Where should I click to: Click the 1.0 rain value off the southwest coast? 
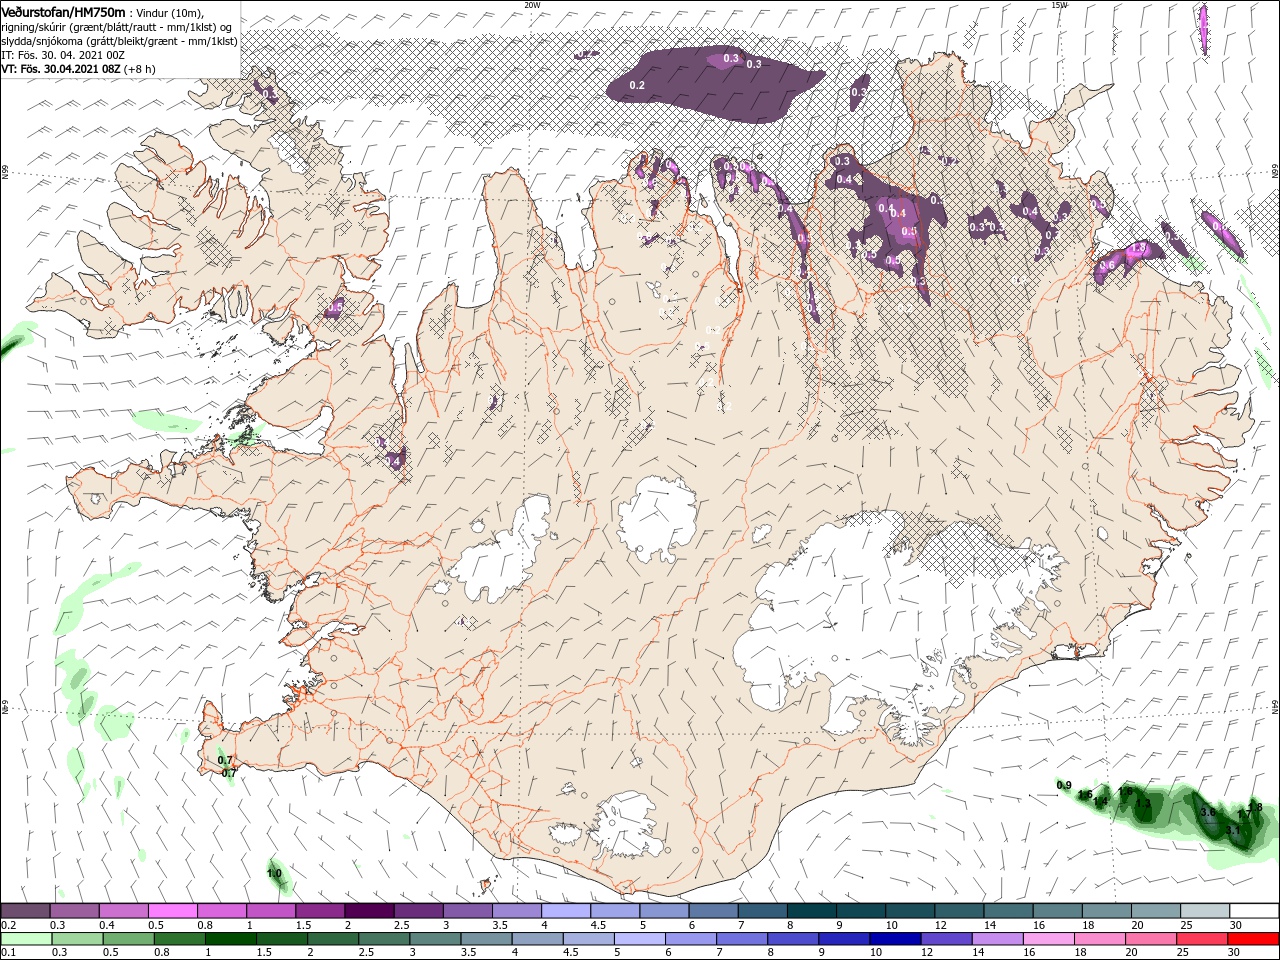pyautogui.click(x=274, y=873)
